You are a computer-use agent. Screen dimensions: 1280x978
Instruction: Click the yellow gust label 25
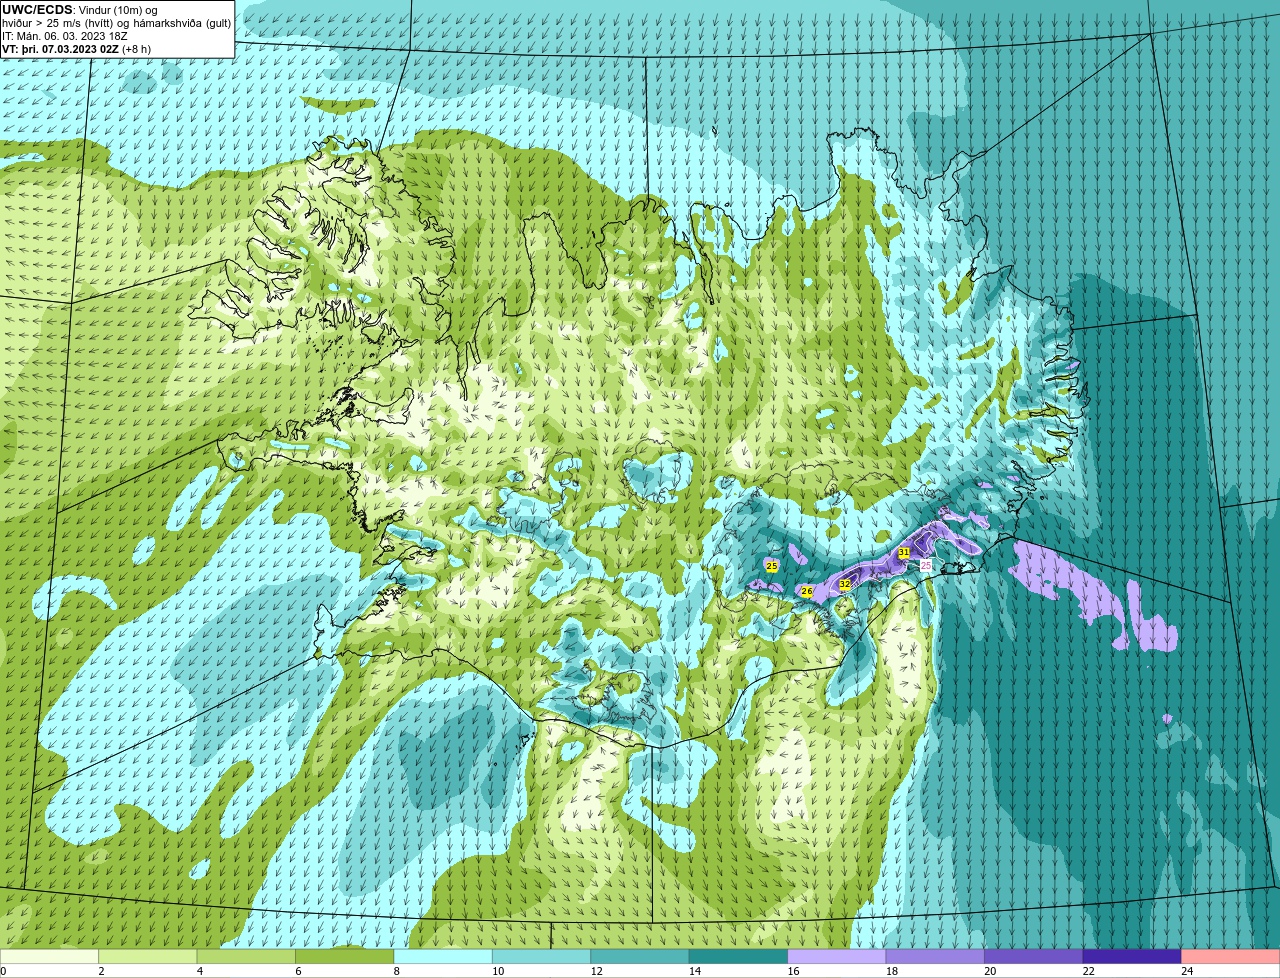(x=771, y=566)
